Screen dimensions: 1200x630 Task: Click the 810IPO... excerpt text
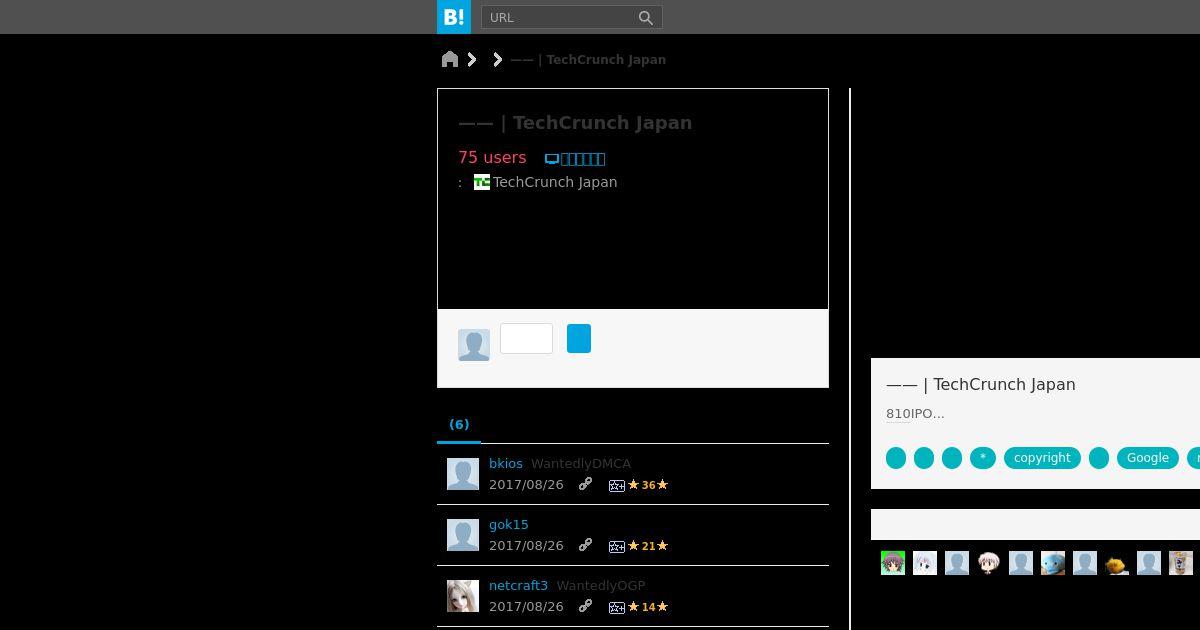pyautogui.click(x=915, y=413)
